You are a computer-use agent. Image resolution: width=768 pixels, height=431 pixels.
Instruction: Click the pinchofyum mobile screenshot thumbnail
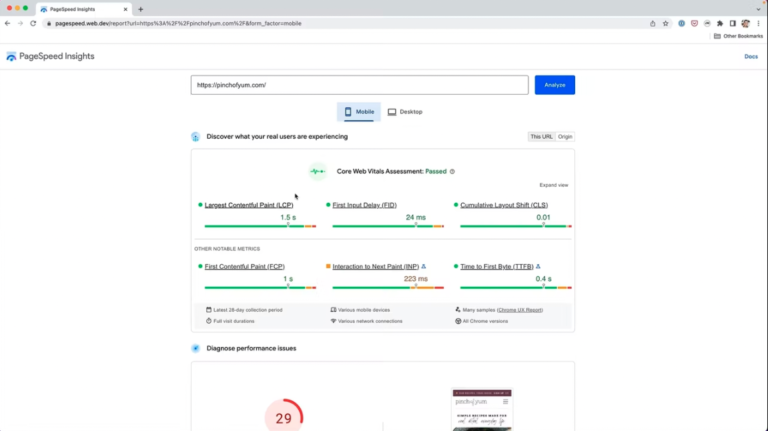(x=482, y=410)
